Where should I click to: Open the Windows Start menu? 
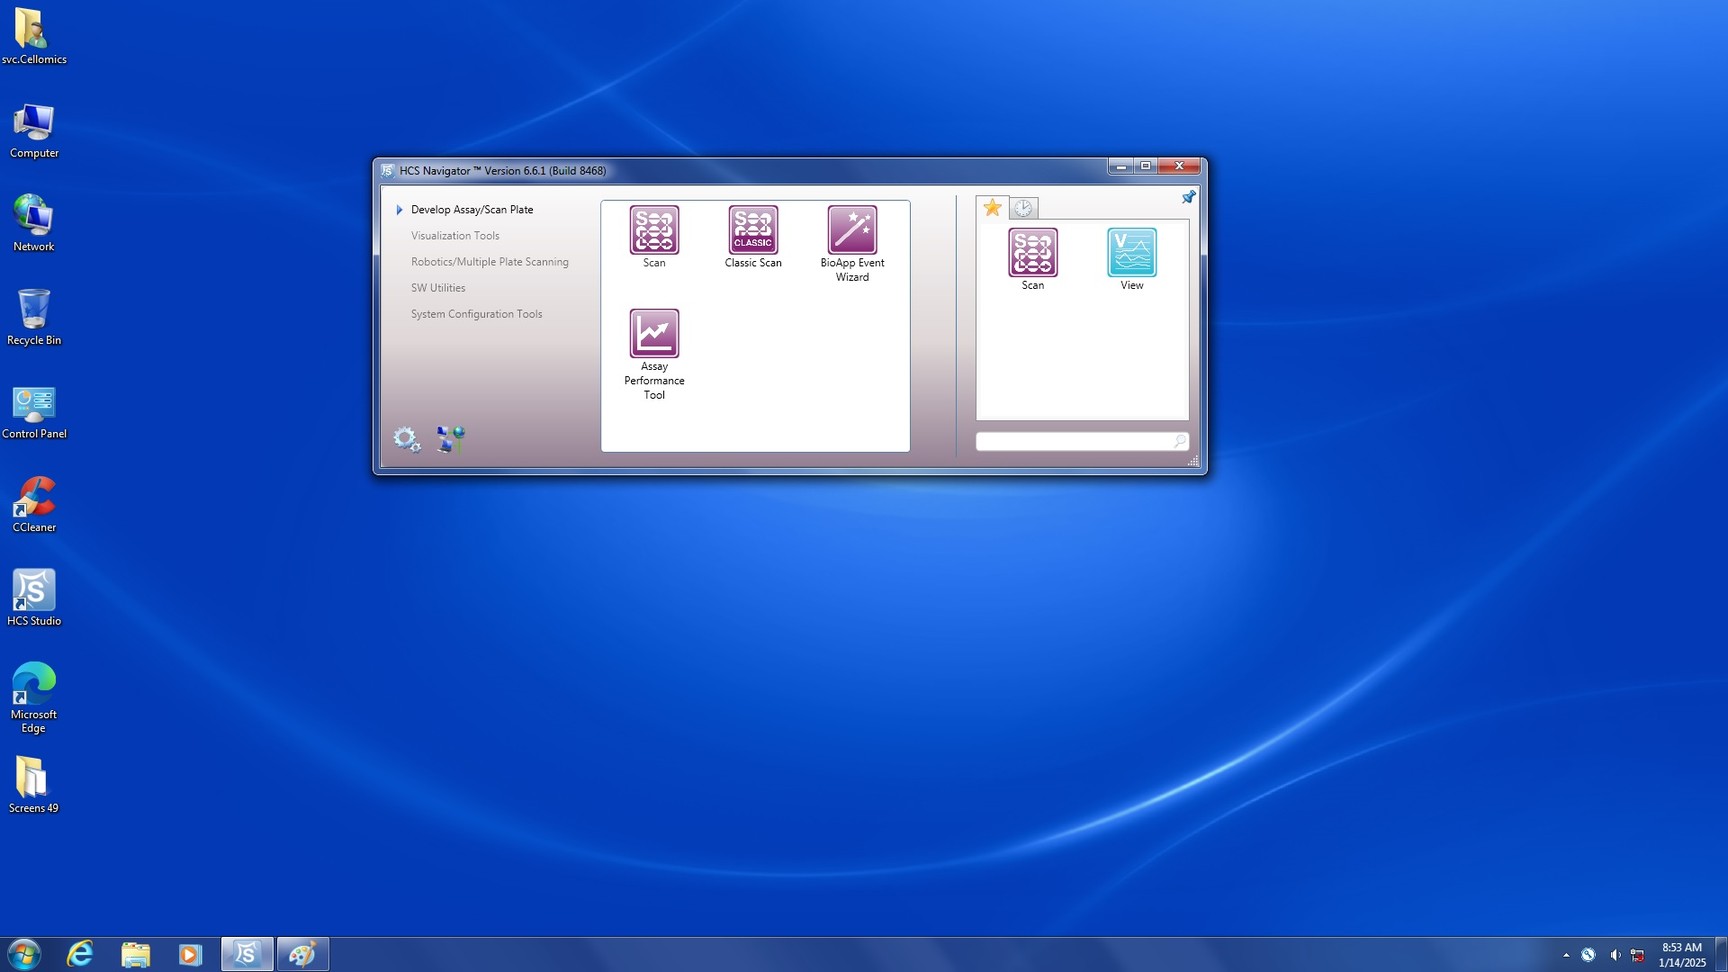23,954
